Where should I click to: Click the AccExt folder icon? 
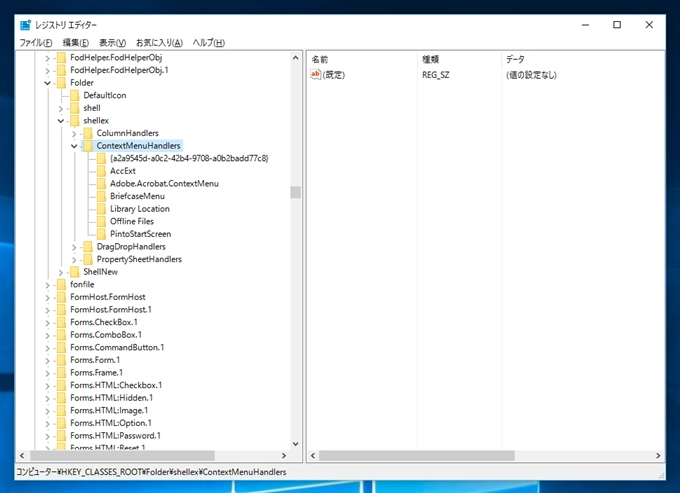101,171
